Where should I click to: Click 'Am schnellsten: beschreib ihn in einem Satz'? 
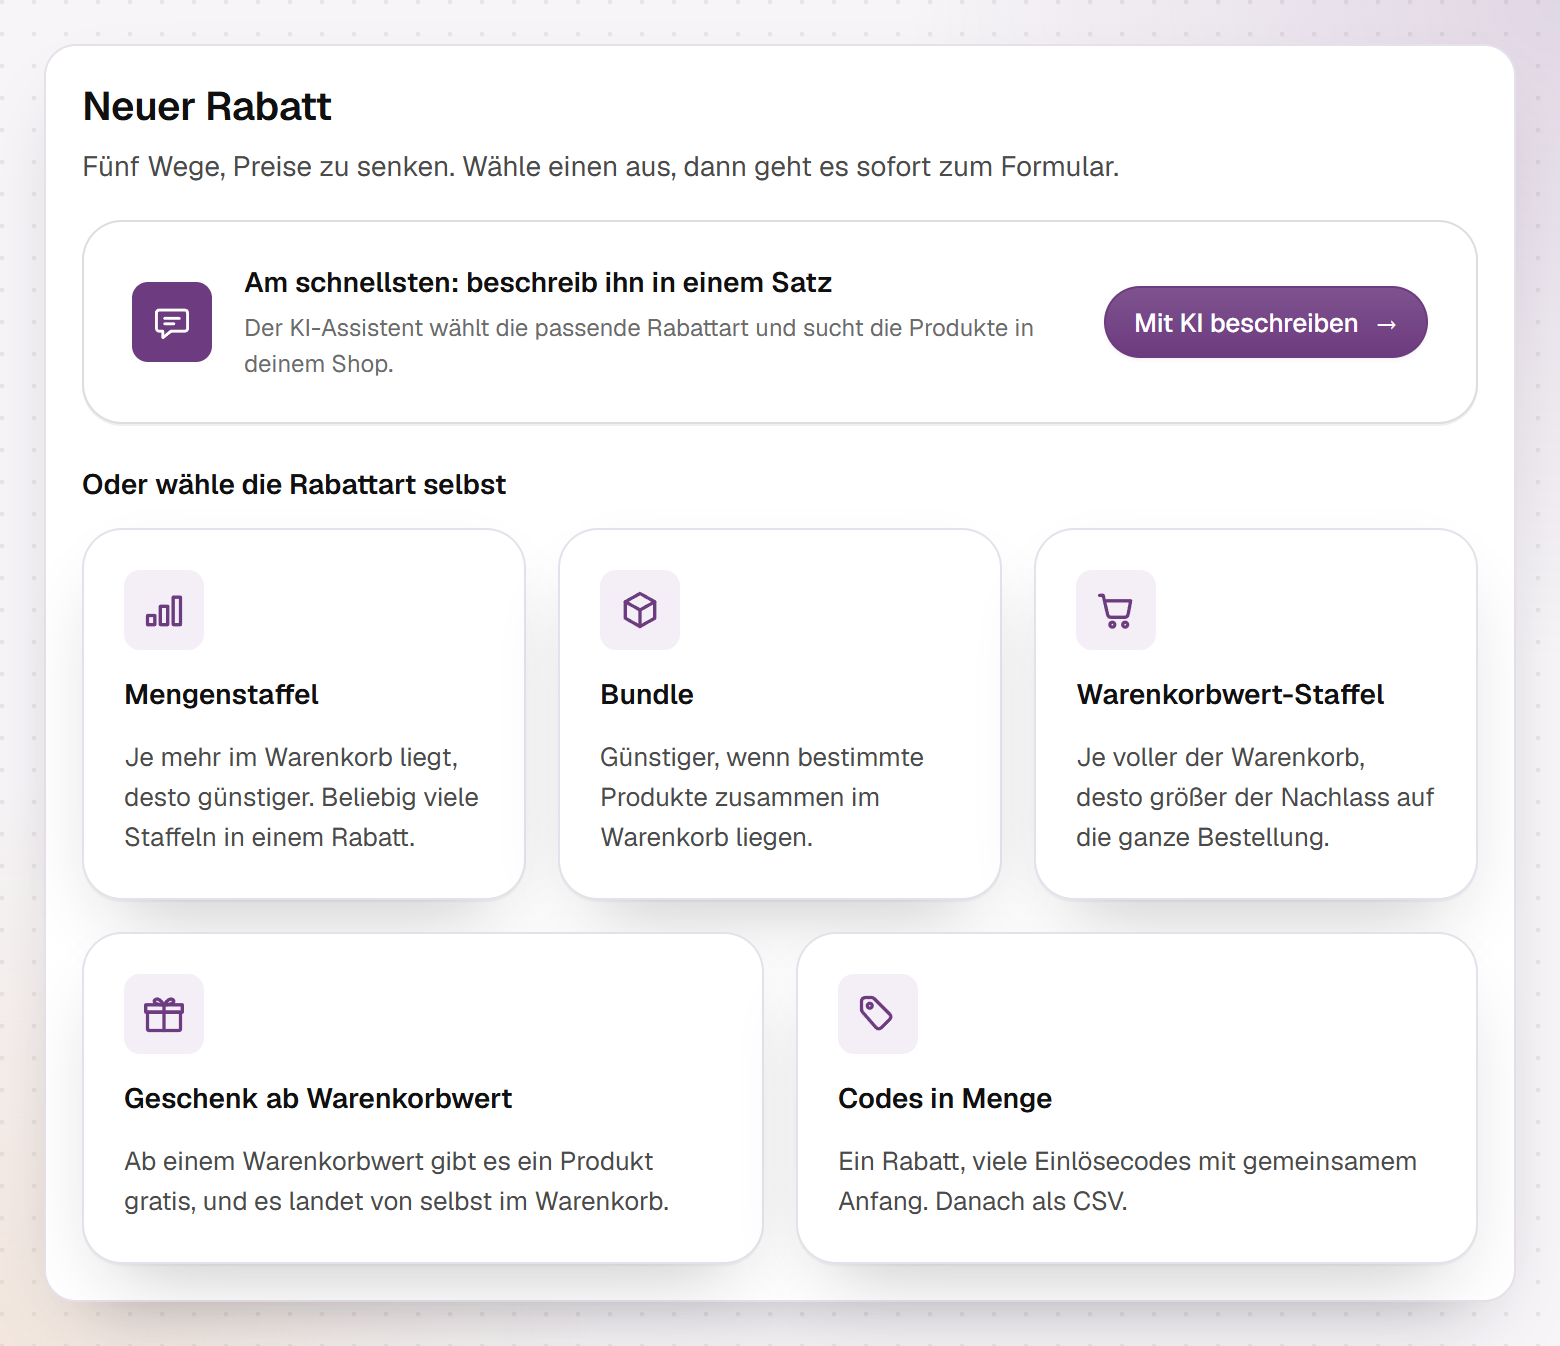coord(538,282)
